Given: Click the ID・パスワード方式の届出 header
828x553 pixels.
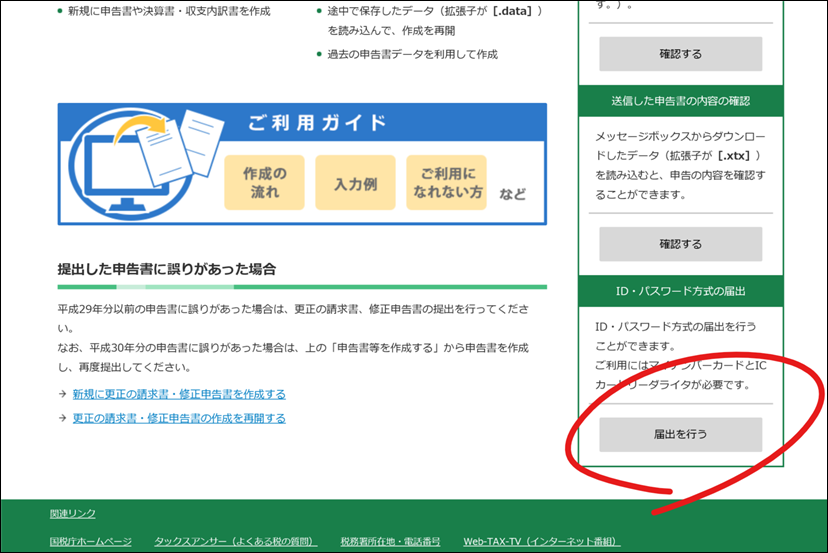Looking at the screenshot, I should (681, 291).
